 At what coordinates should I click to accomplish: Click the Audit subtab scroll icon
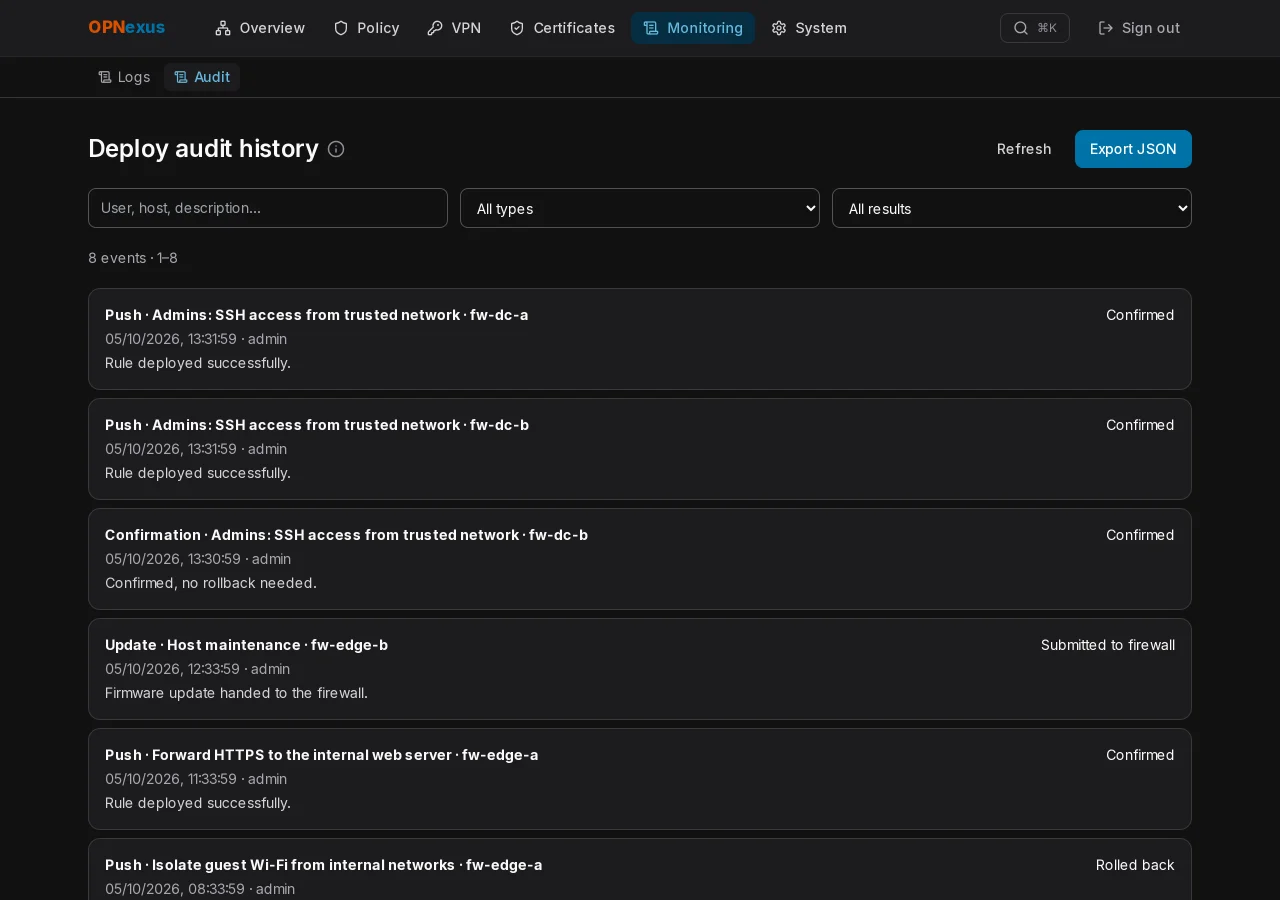[x=181, y=77]
